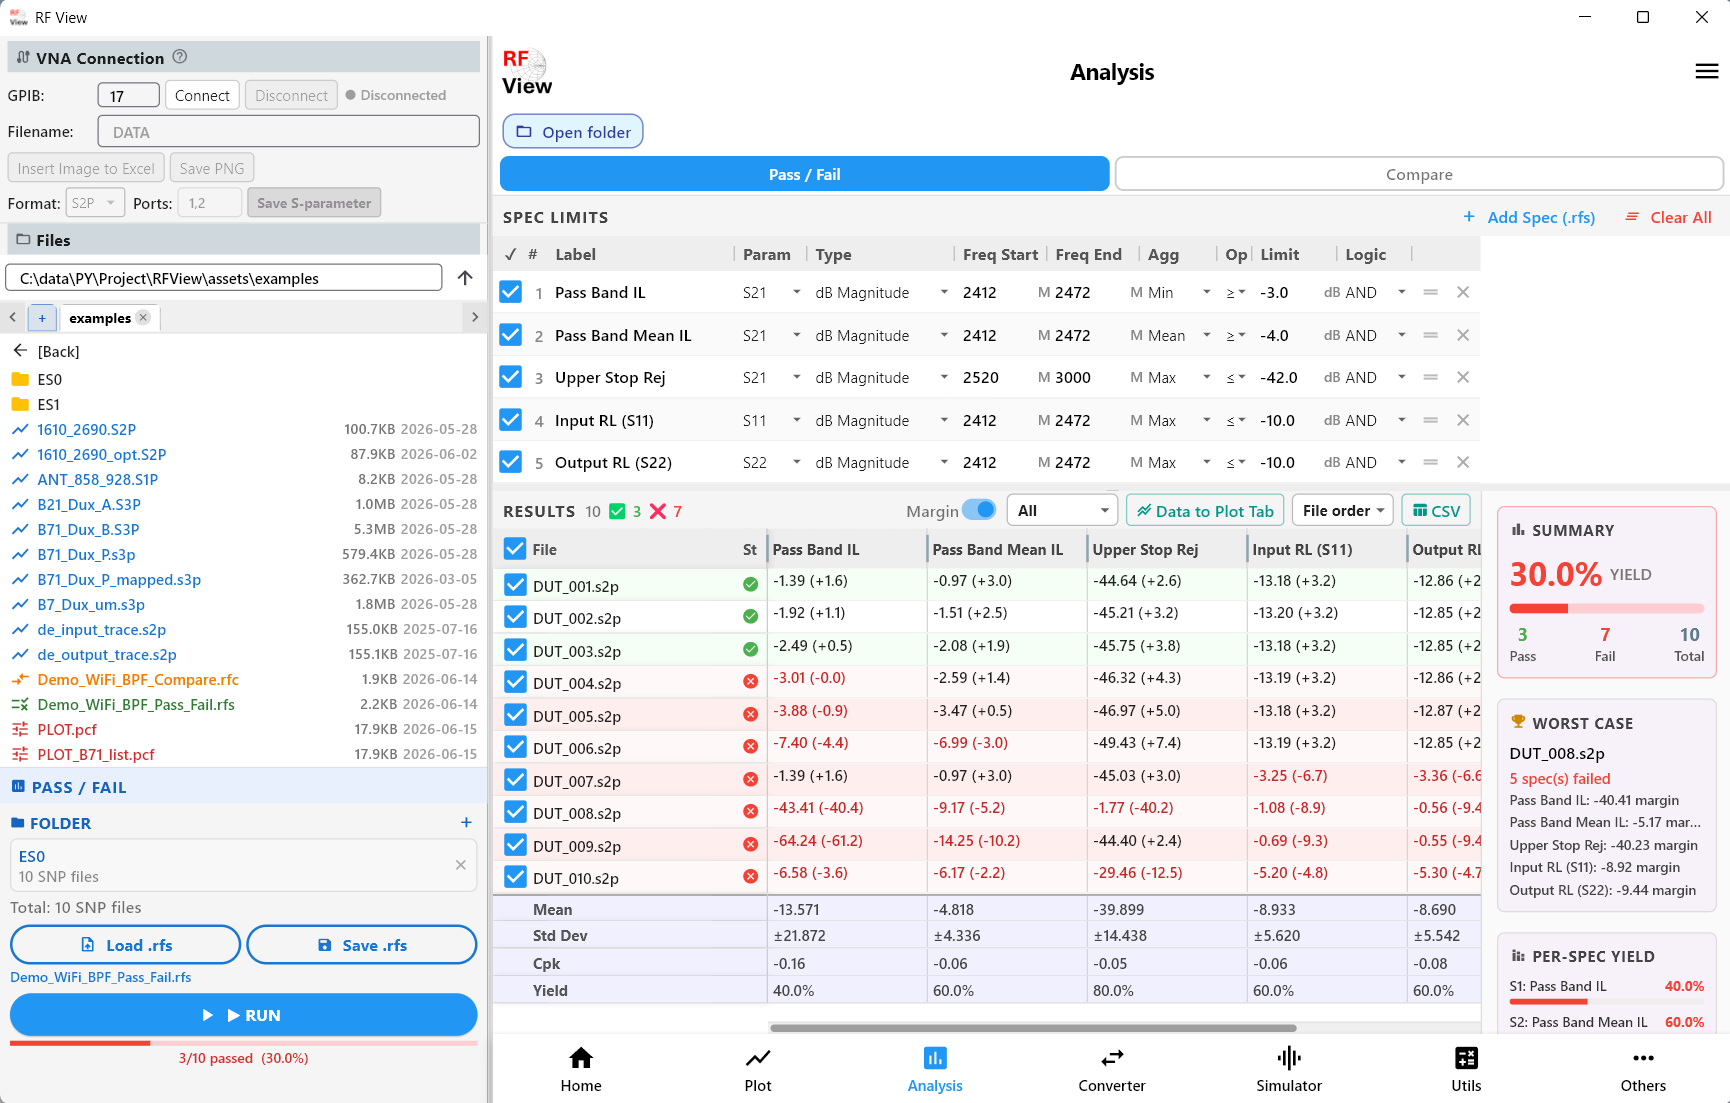Click the GPIB address input field
The height and width of the screenshot is (1103, 1730).
tap(128, 95)
